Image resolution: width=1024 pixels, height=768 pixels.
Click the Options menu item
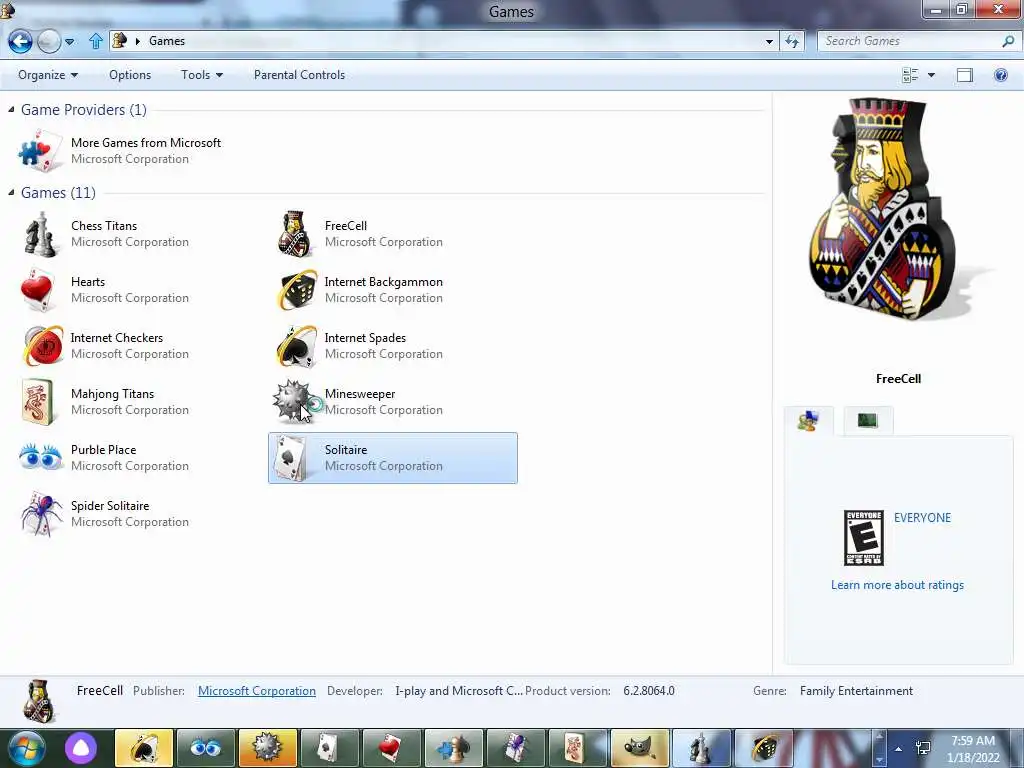130,75
